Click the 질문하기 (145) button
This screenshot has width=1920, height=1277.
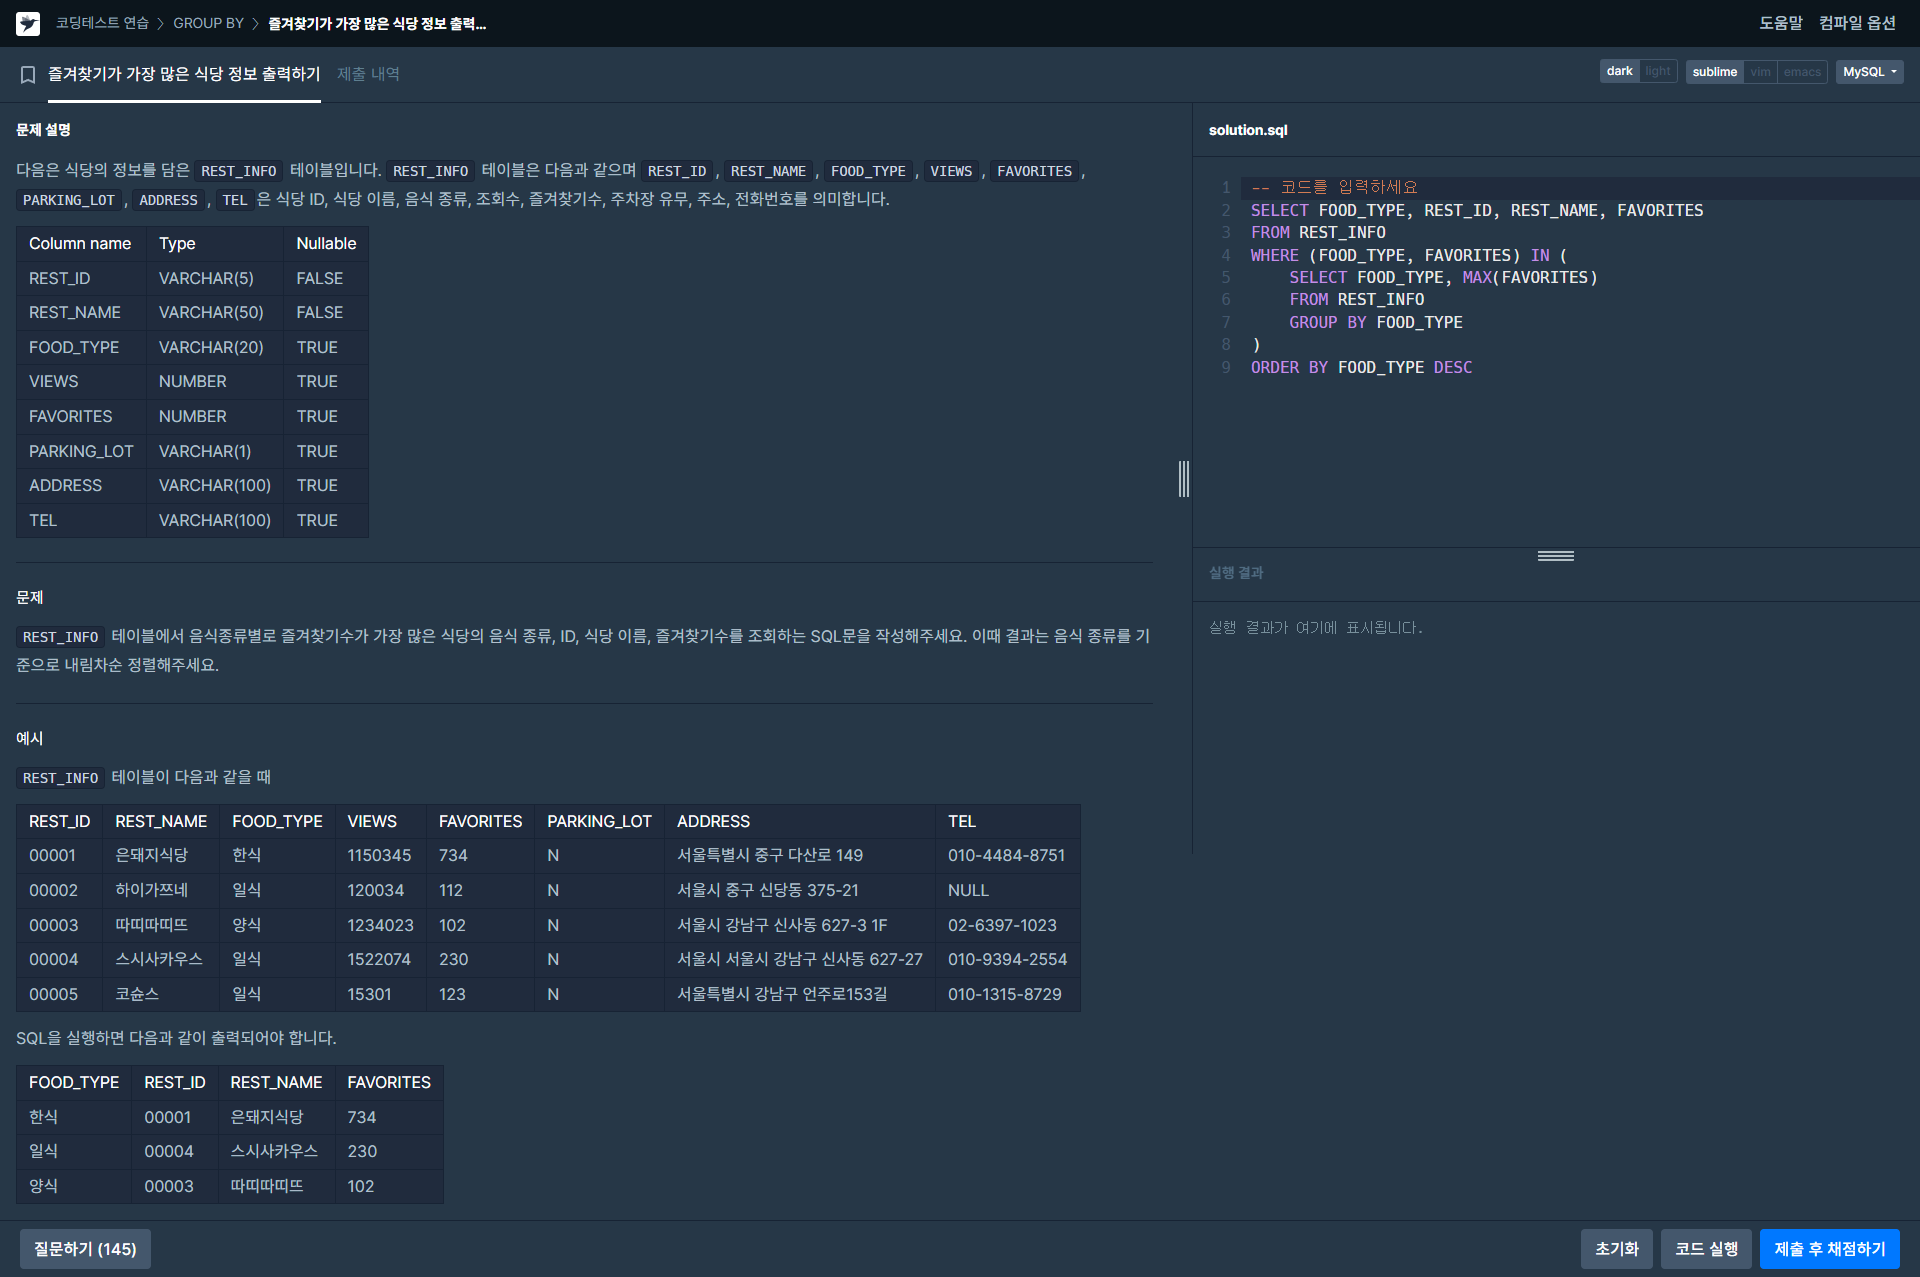coord(85,1249)
